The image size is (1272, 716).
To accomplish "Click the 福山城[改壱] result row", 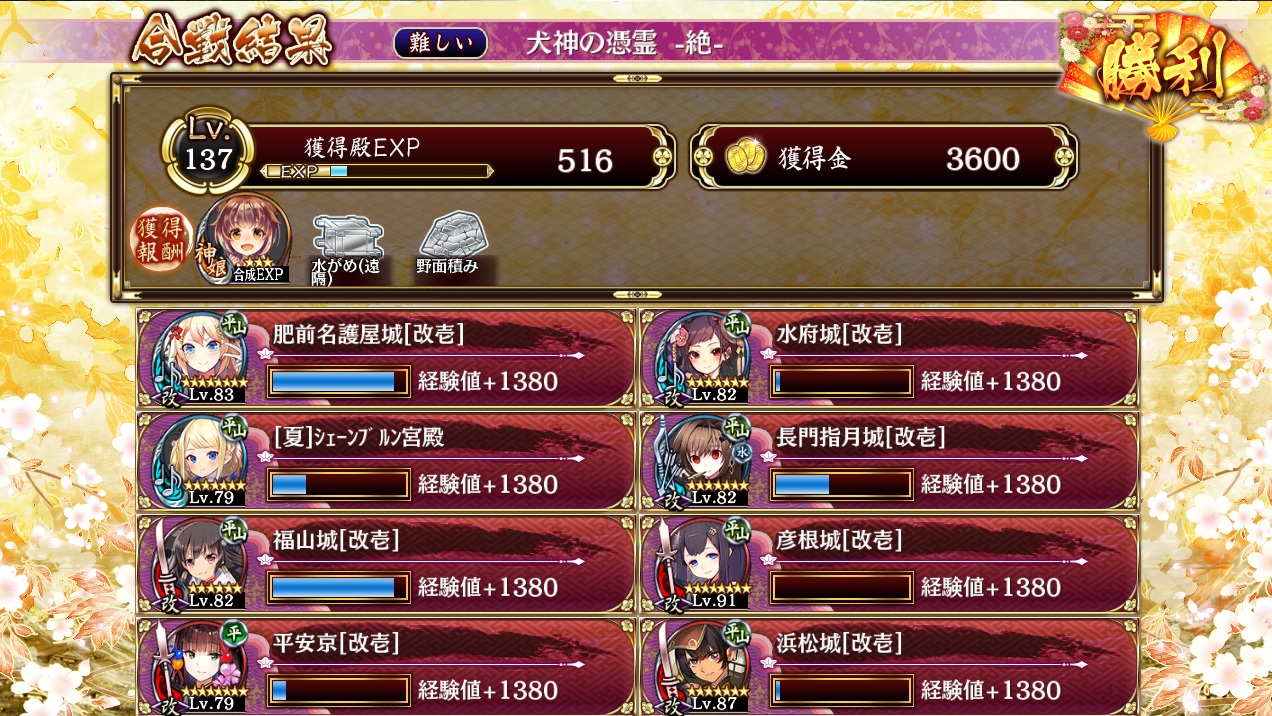I will coord(387,563).
